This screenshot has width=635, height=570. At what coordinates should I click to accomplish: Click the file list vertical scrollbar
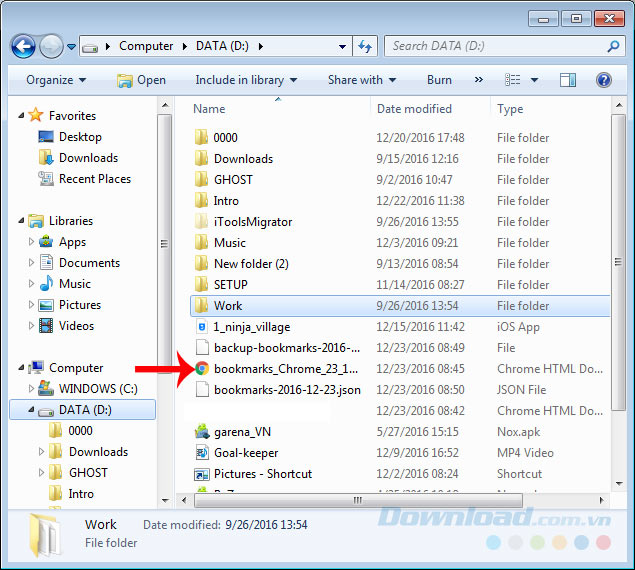618,263
